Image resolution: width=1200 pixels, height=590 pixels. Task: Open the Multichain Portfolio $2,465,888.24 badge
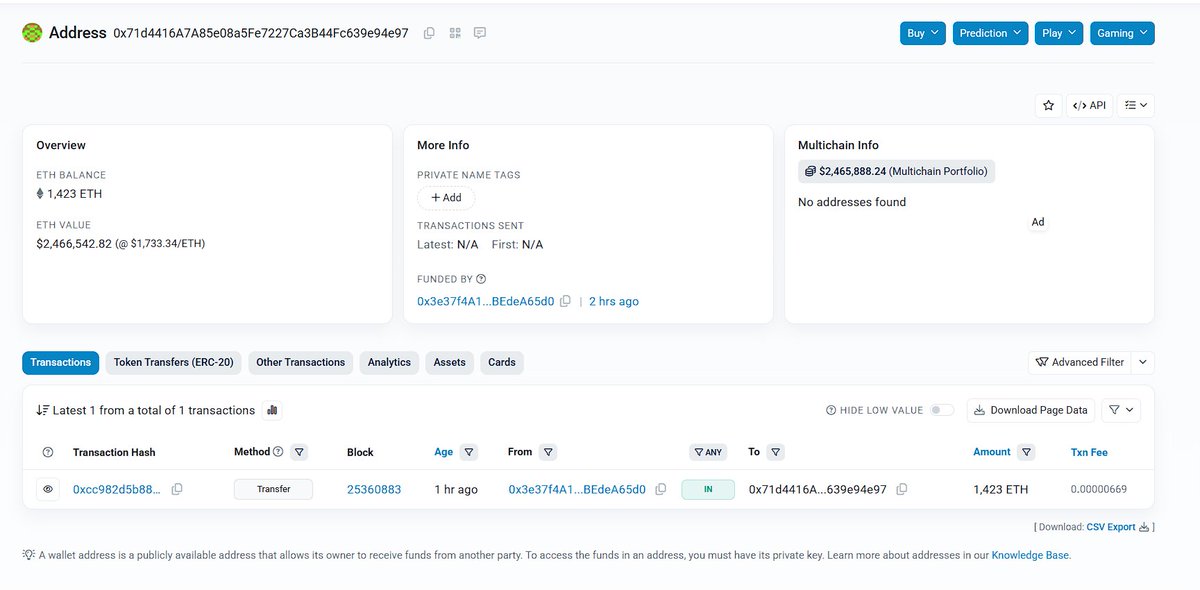896,171
